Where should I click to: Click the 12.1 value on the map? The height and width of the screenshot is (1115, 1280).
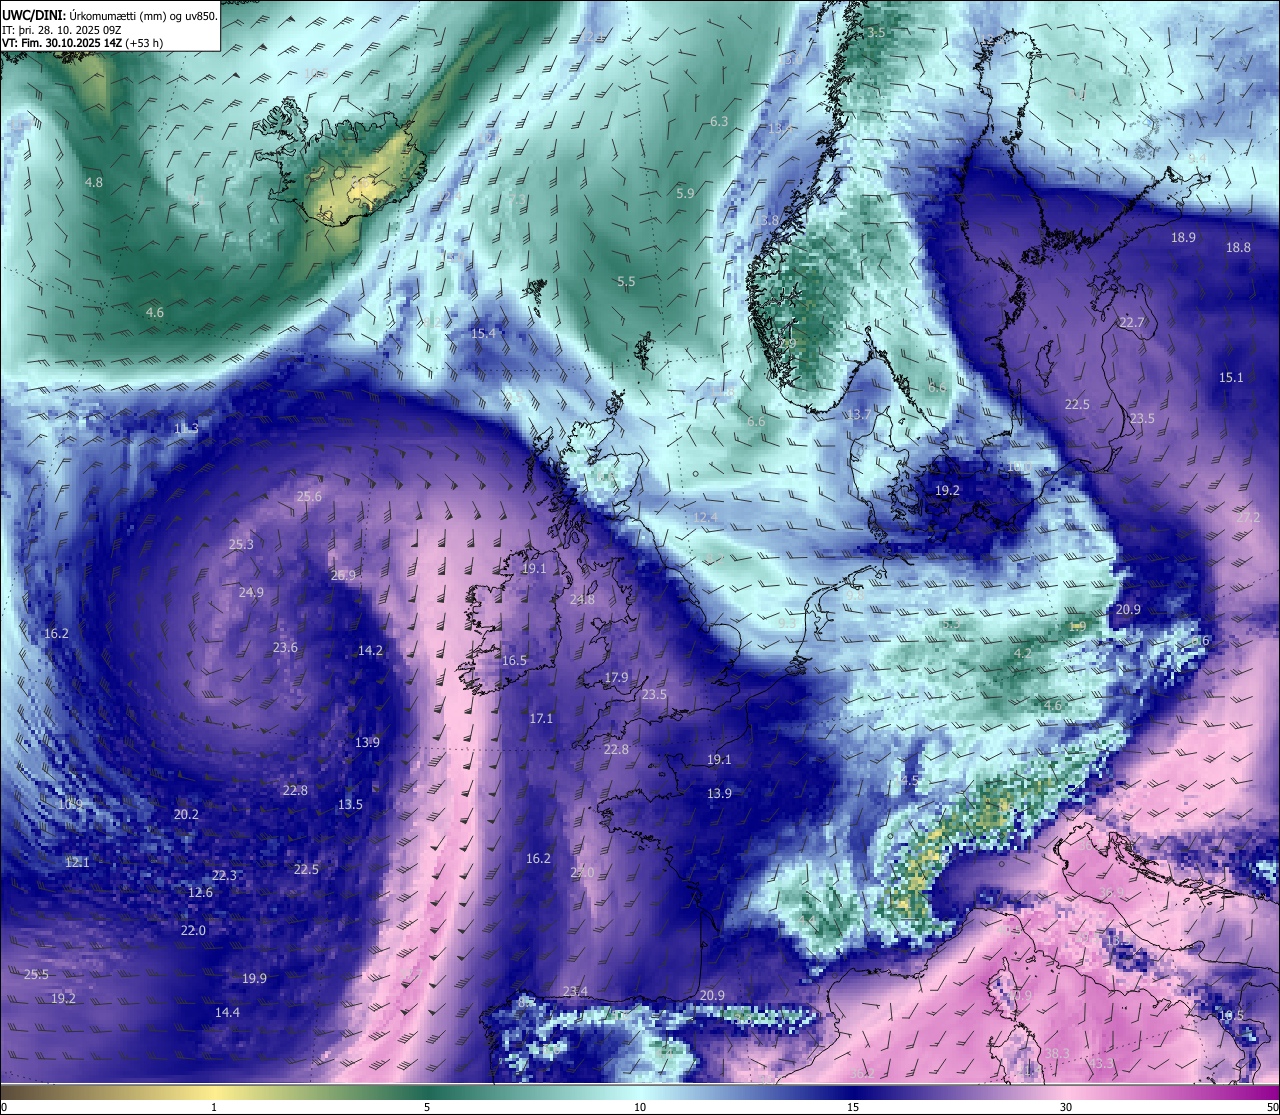tap(77, 861)
